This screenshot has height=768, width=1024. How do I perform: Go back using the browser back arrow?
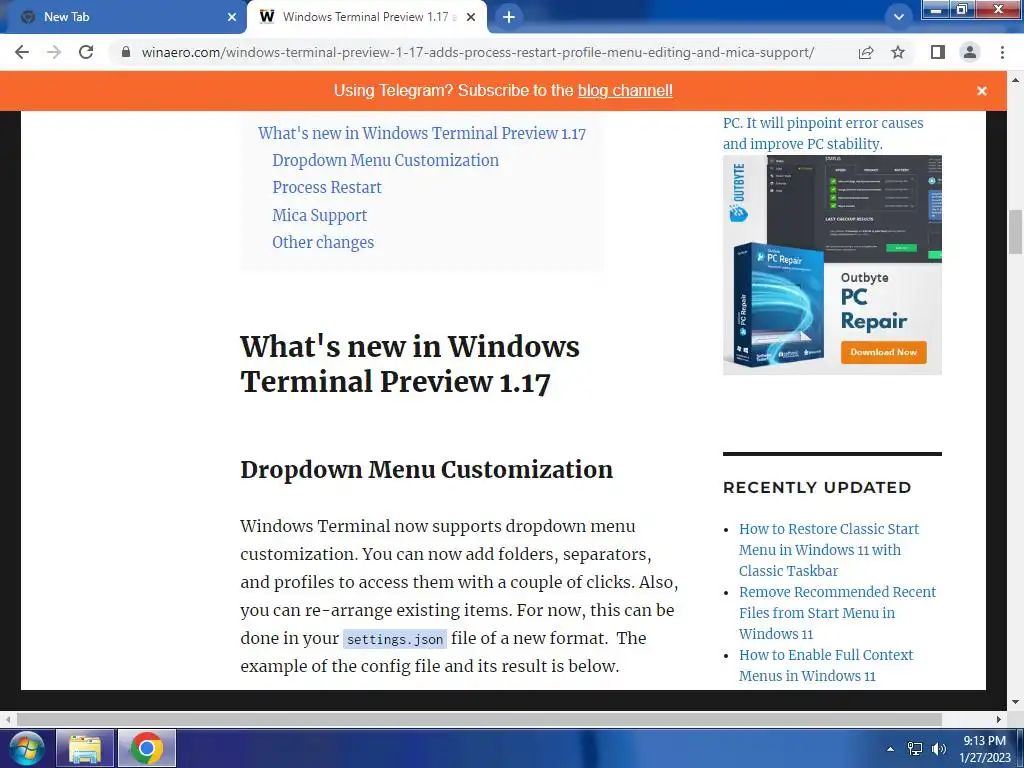click(22, 52)
